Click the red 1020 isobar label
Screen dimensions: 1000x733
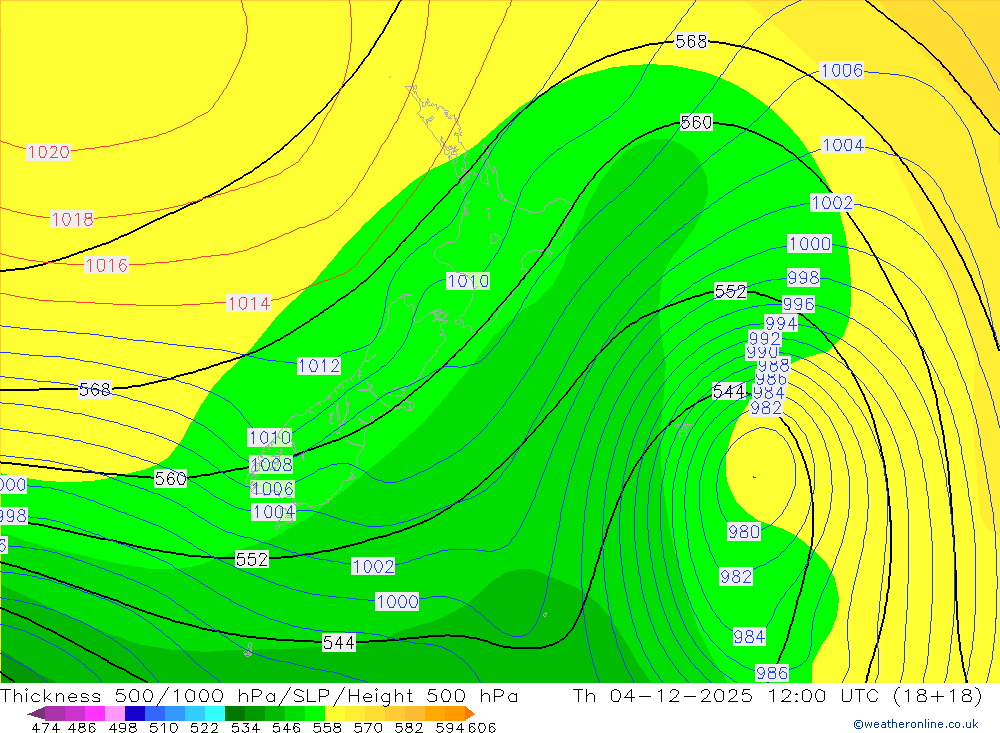tap(48, 152)
